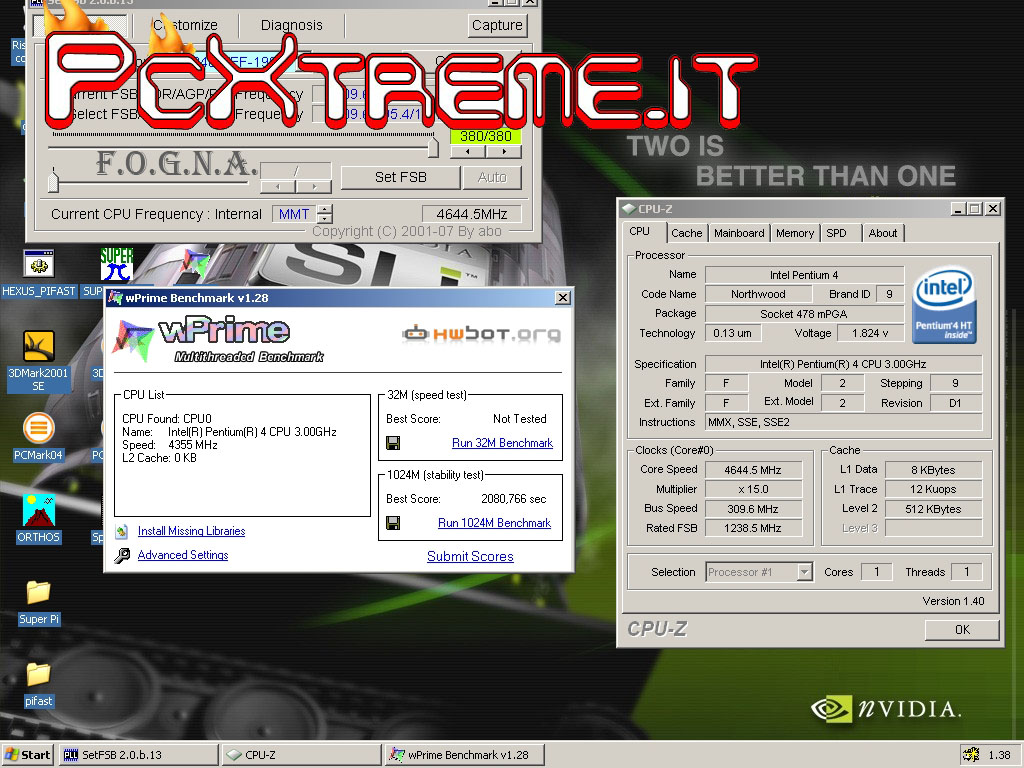The image size is (1024, 768).
Task: Click the FSB slider thumb in SetFSB
Action: click(x=432, y=146)
